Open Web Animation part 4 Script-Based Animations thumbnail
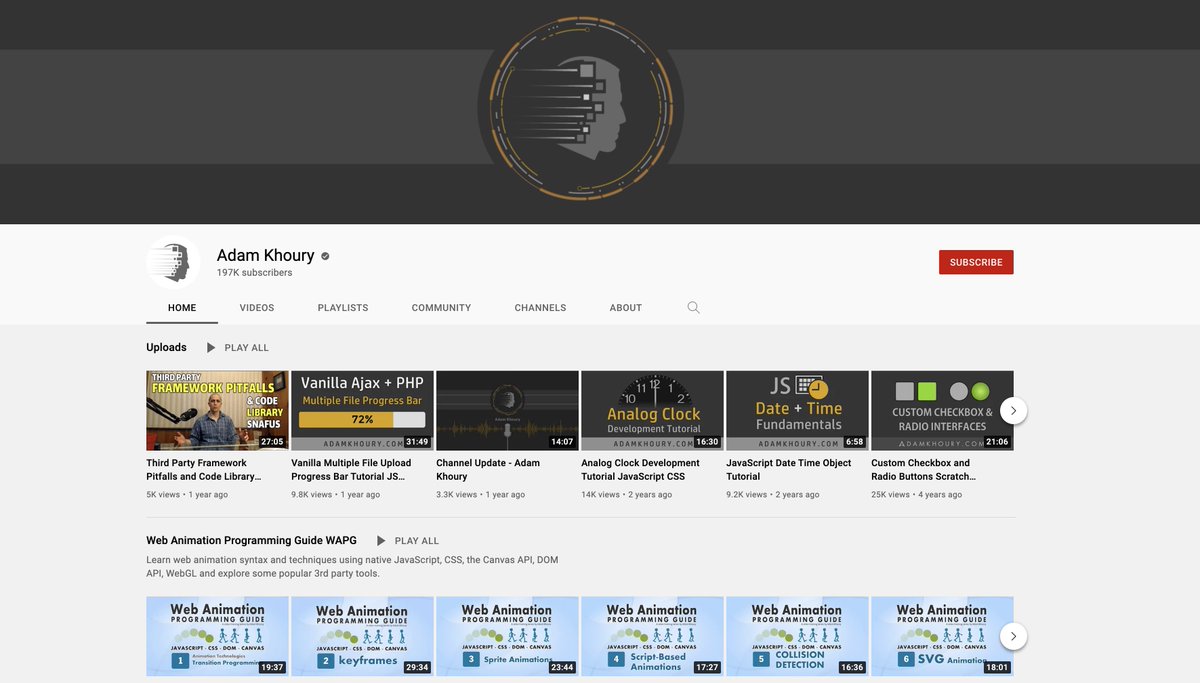The width and height of the screenshot is (1200, 683). point(652,636)
